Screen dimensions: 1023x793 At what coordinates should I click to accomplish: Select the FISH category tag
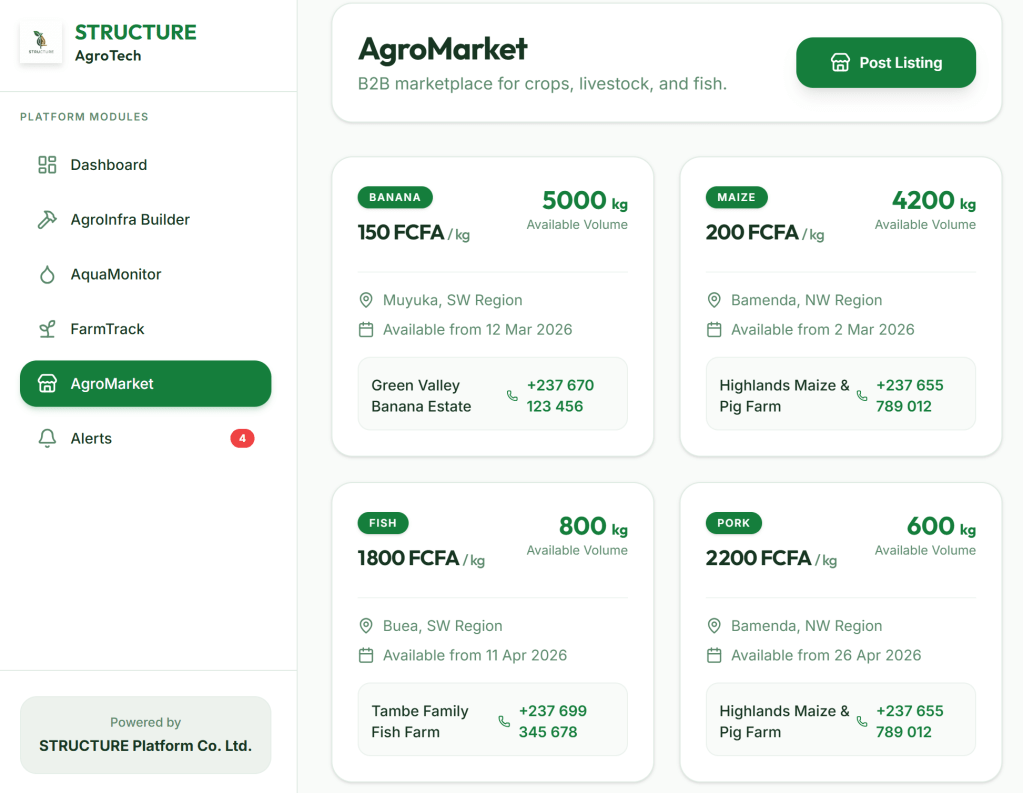(383, 523)
